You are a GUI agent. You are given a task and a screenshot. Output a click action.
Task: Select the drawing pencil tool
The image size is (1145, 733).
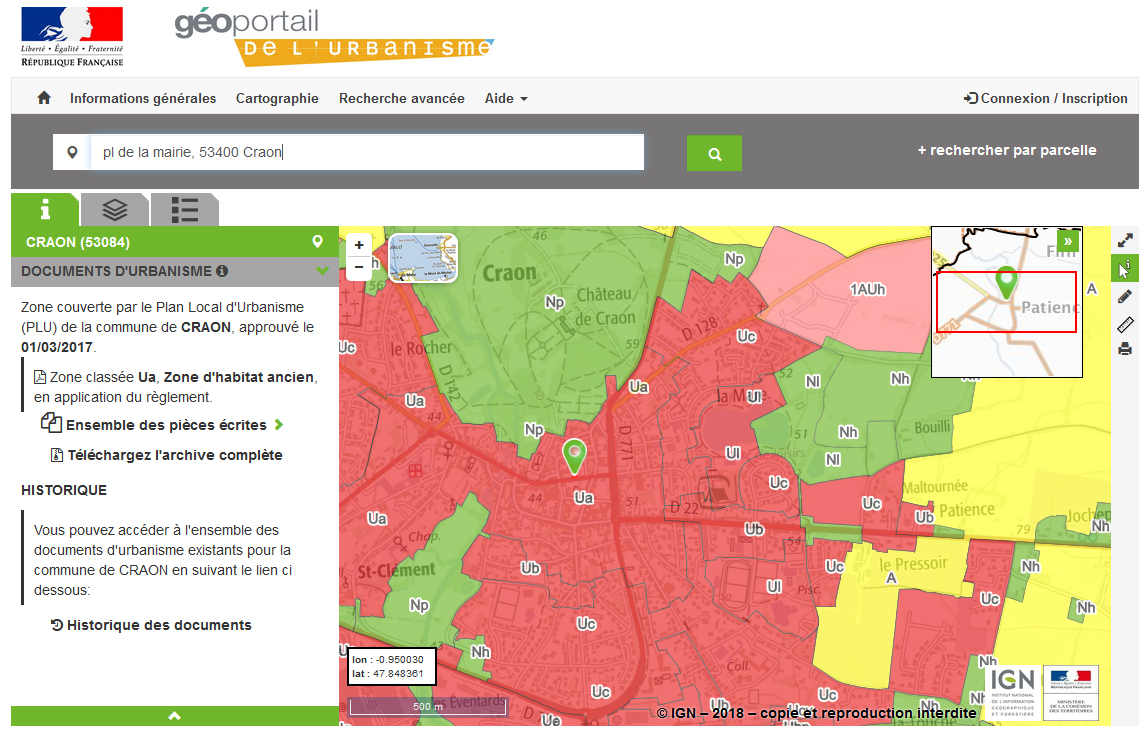(x=1125, y=296)
